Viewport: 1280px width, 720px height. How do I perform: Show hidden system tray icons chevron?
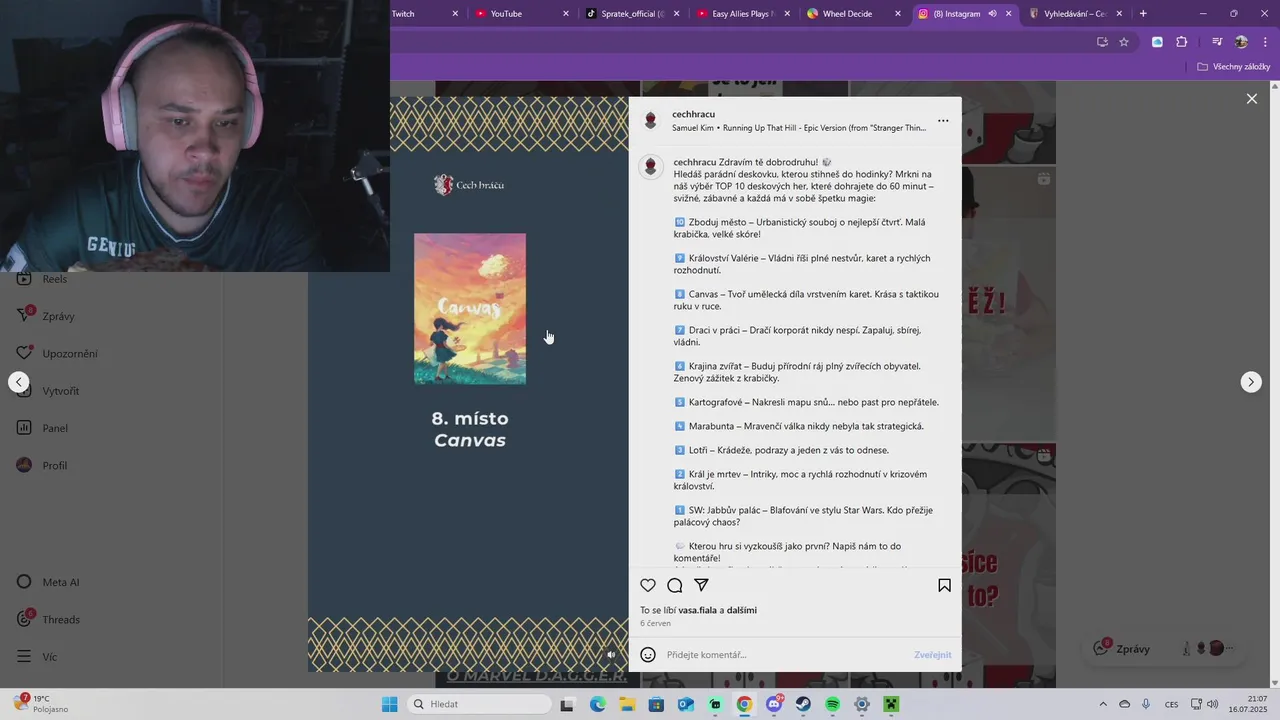[x=1103, y=704]
